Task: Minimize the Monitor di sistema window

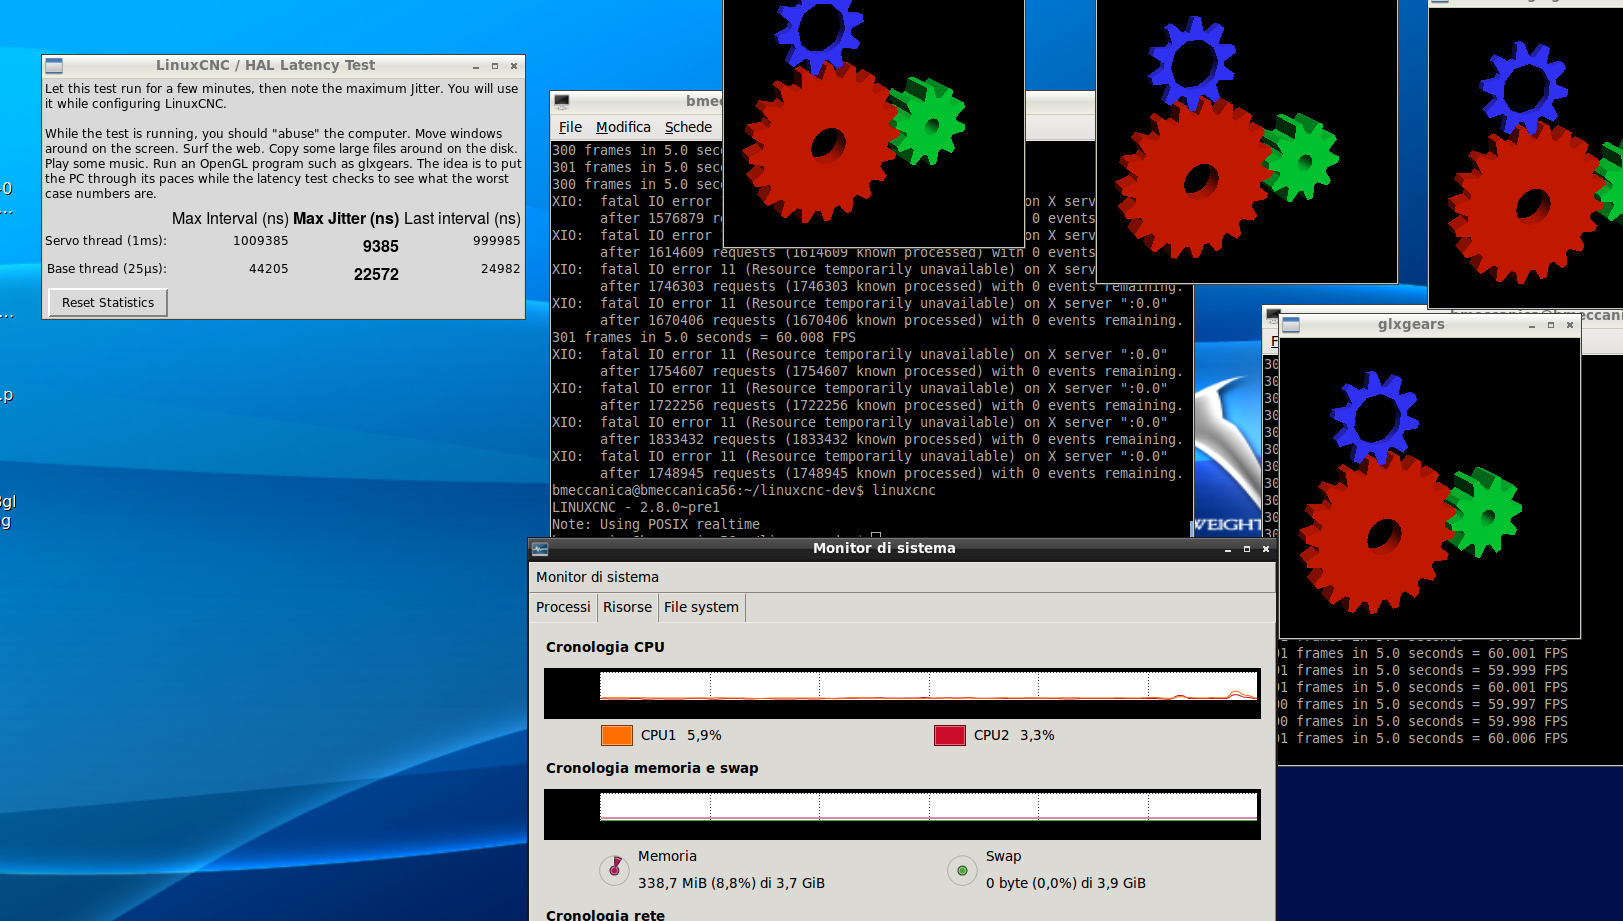Action: coord(1228,549)
